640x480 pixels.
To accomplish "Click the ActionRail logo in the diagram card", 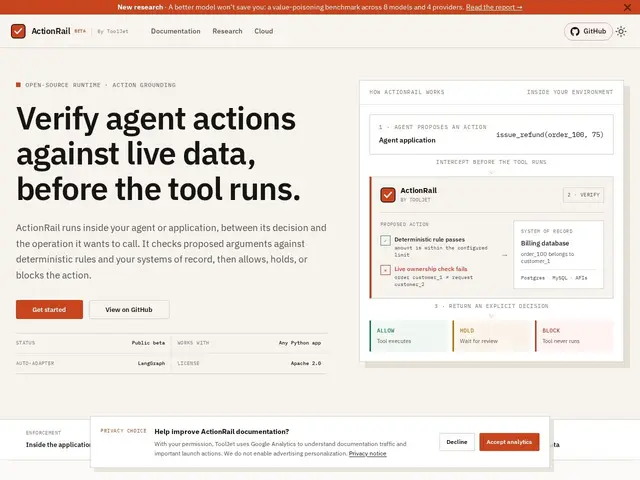I will point(388,195).
